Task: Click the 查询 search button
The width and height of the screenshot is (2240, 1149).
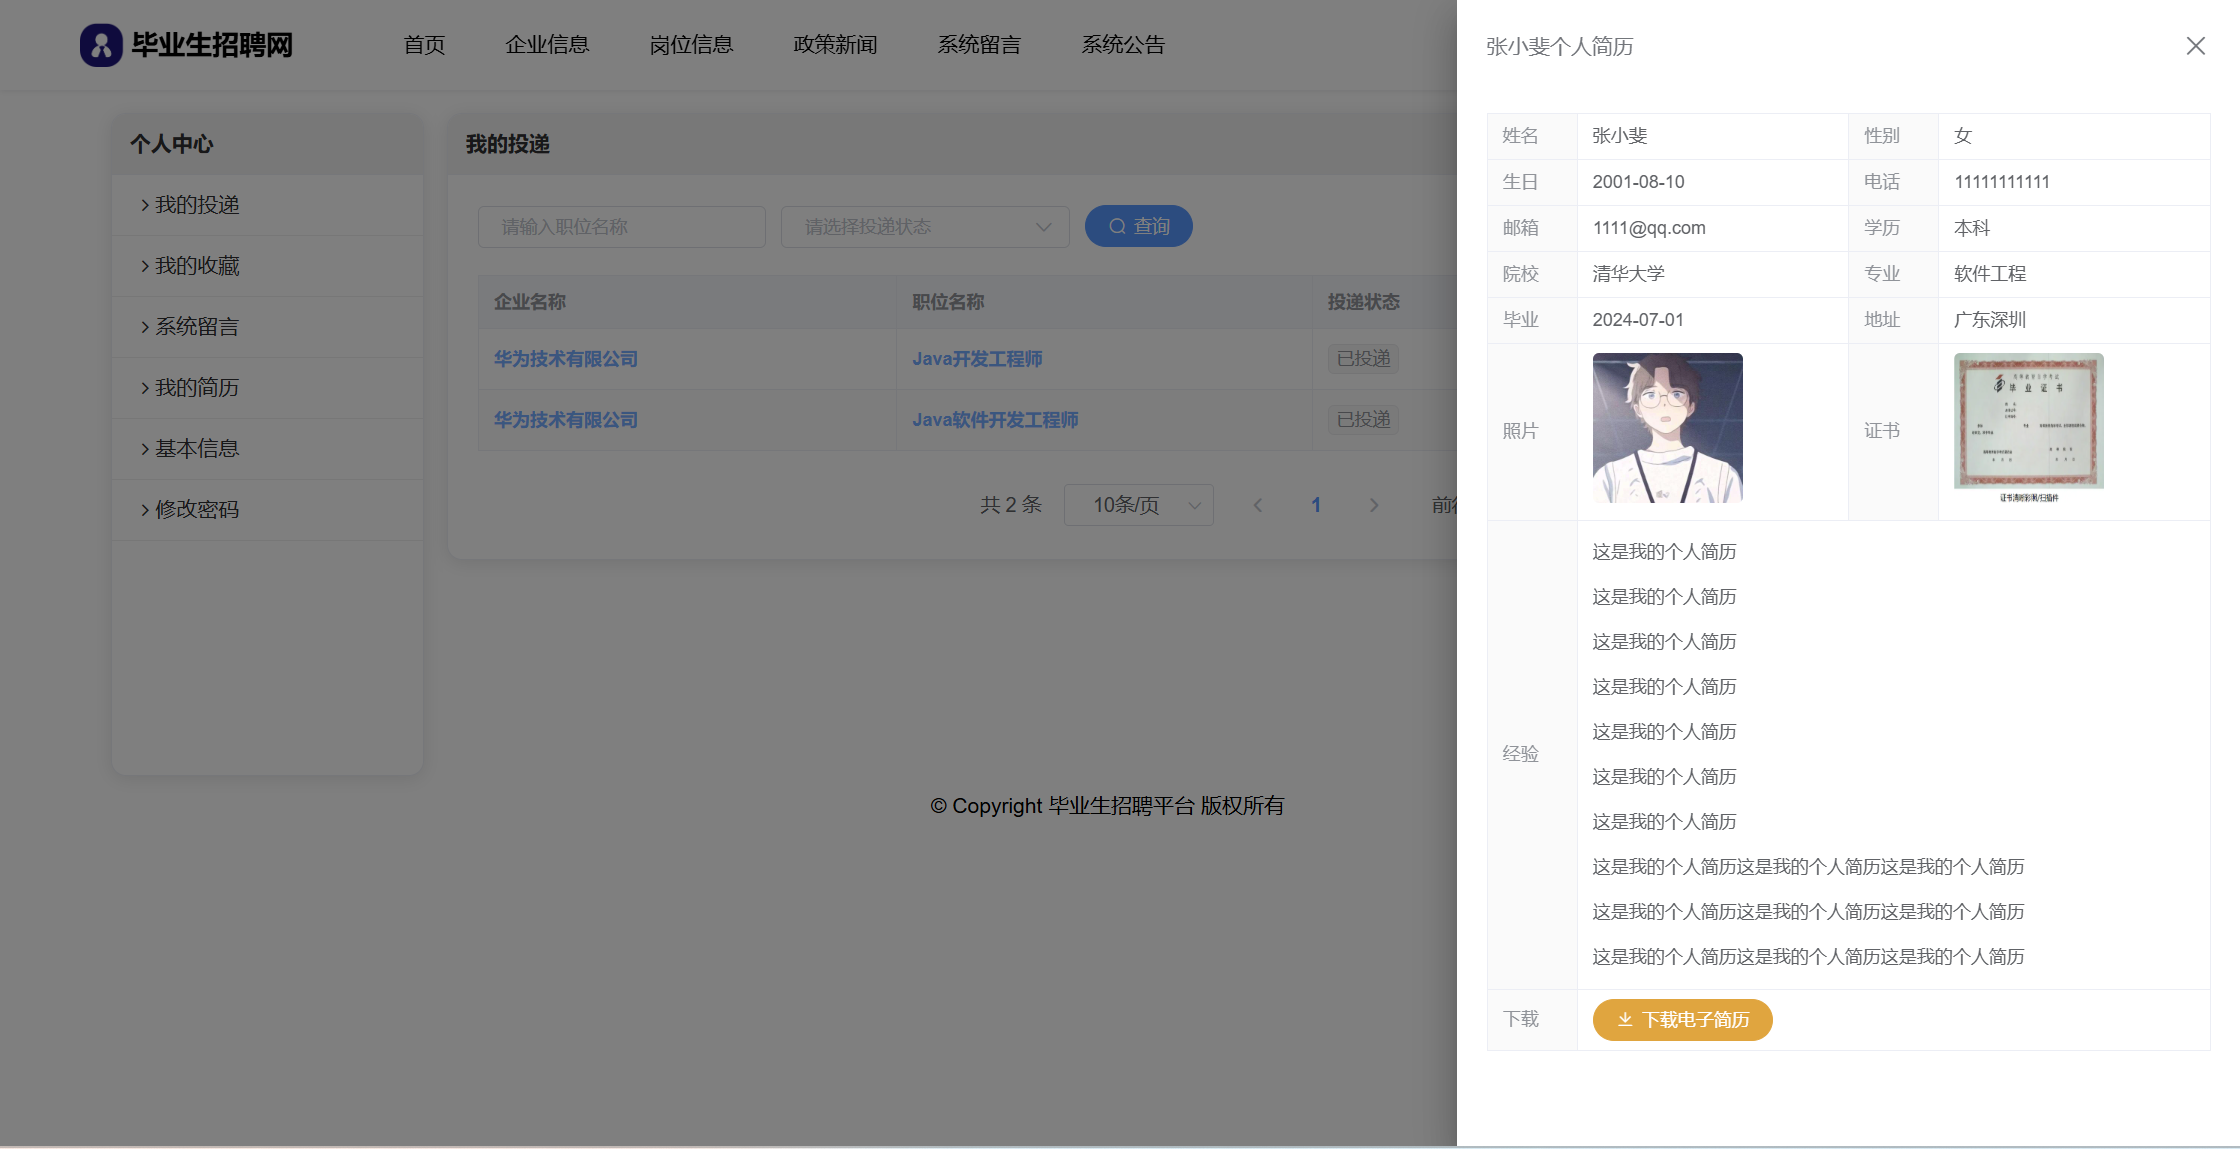Action: [1138, 226]
